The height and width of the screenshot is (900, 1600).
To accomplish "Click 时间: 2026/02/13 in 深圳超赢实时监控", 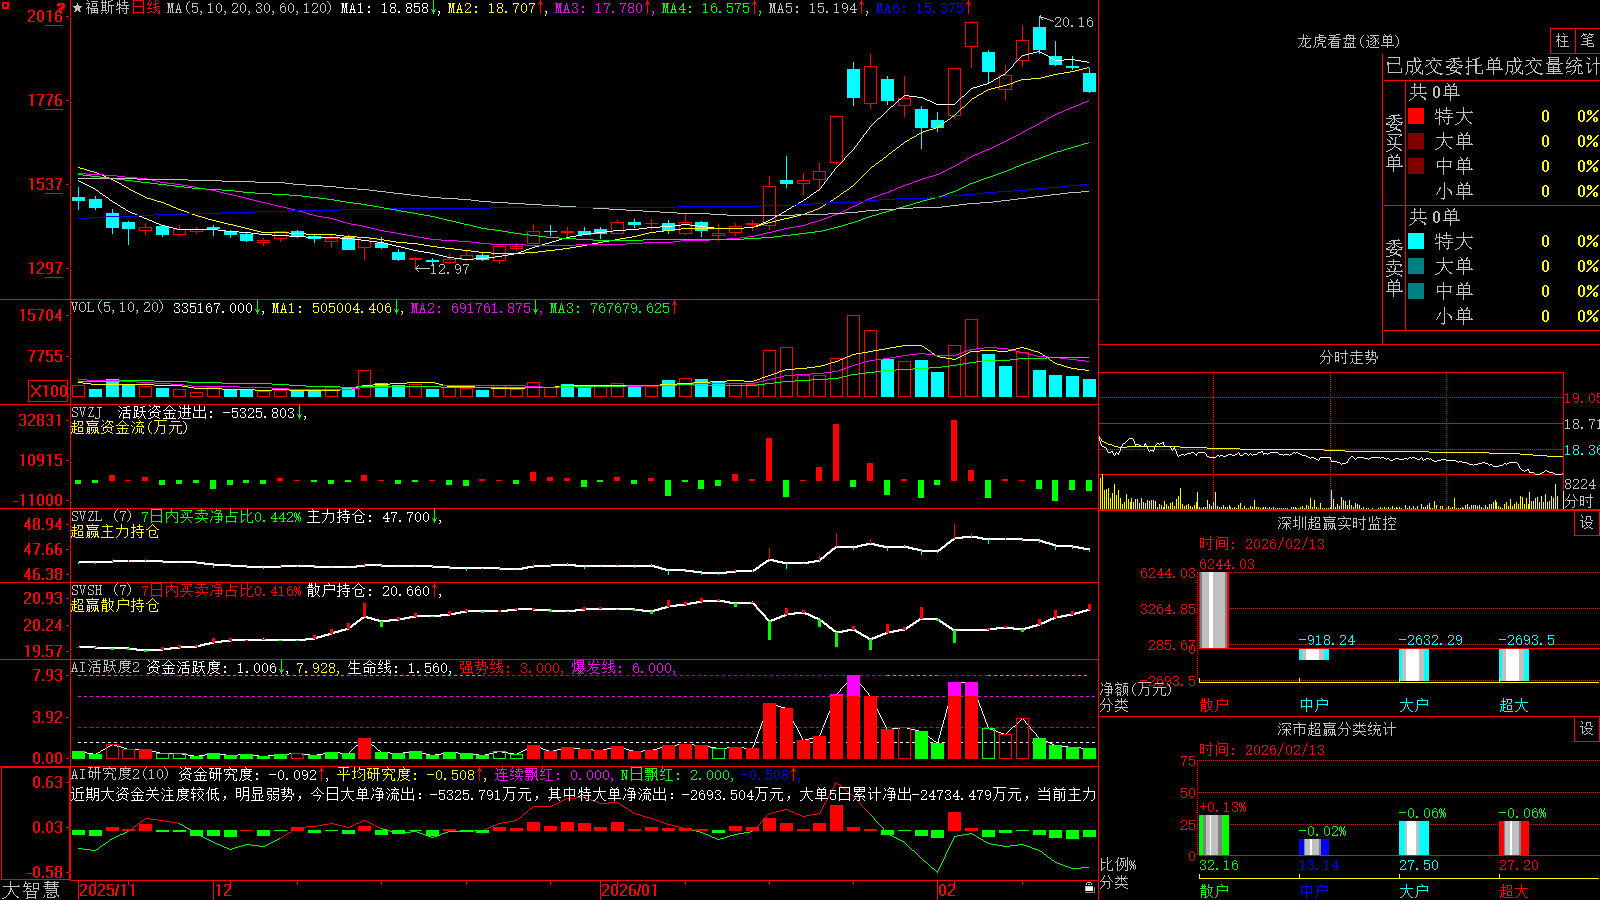I will coord(1262,544).
